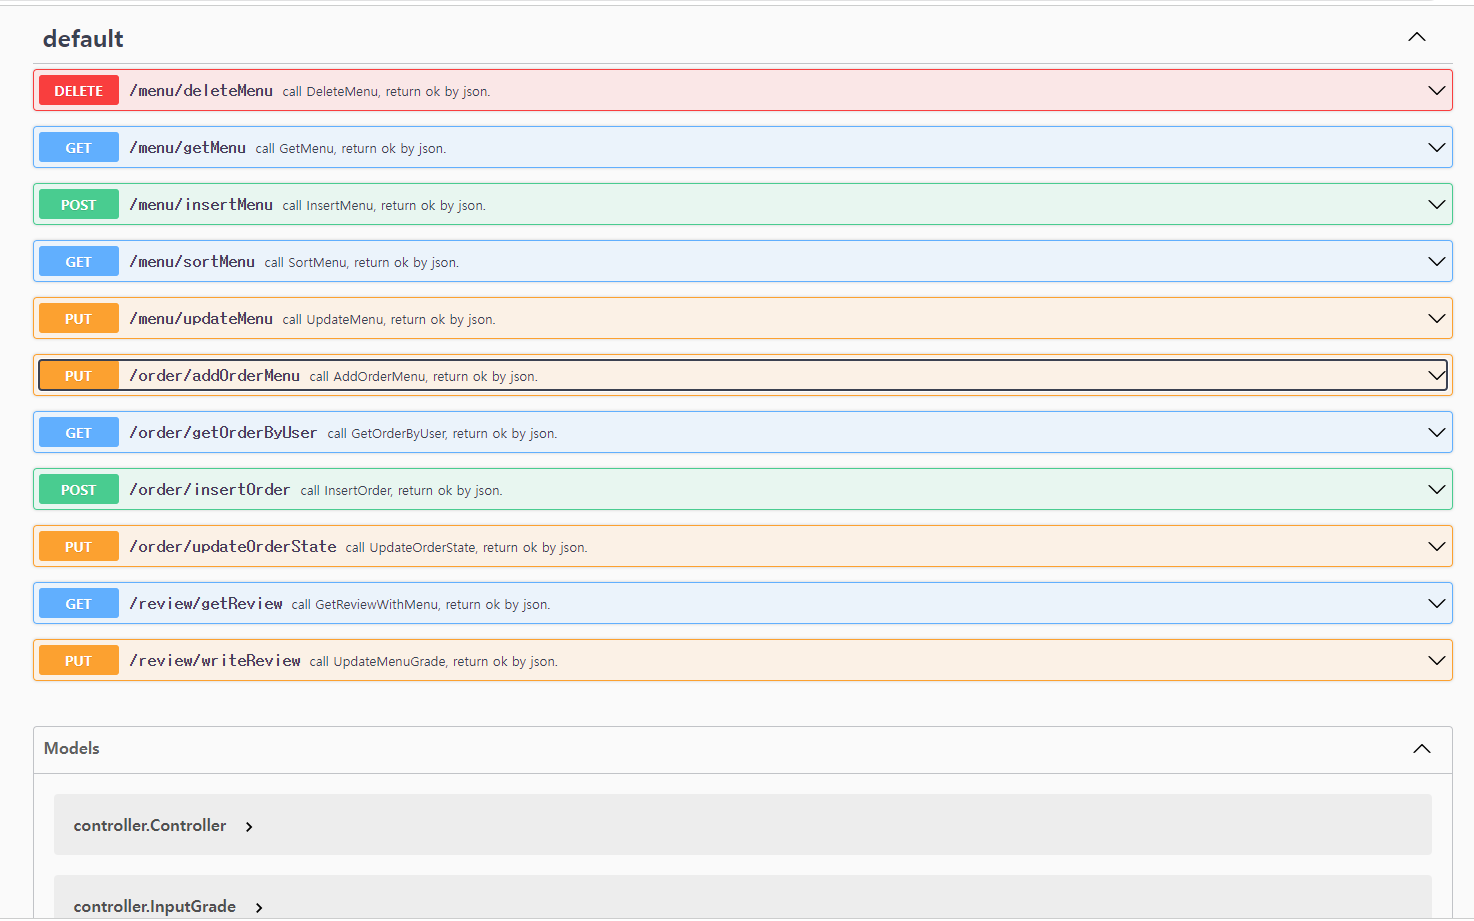Viewport: 1474px width, 921px height.
Task: Click the POST badge for insertMenu
Action: click(79, 205)
